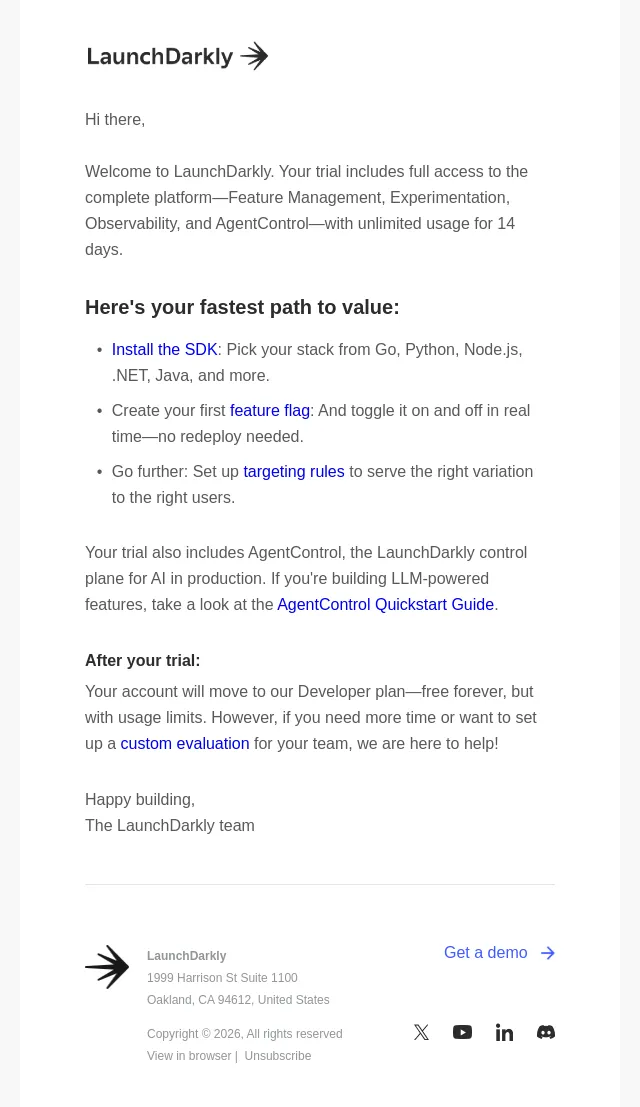640x1107 pixels.
Task: Click the 'Here's your fastest path to value' heading
Action: point(242,307)
